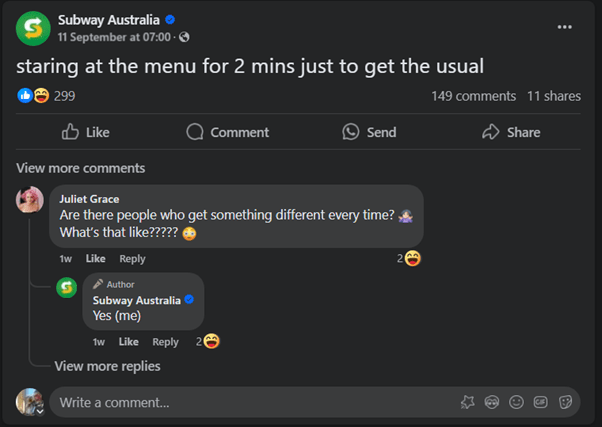Open the sticker picker in comment box
The image size is (602, 427).
[565, 402]
